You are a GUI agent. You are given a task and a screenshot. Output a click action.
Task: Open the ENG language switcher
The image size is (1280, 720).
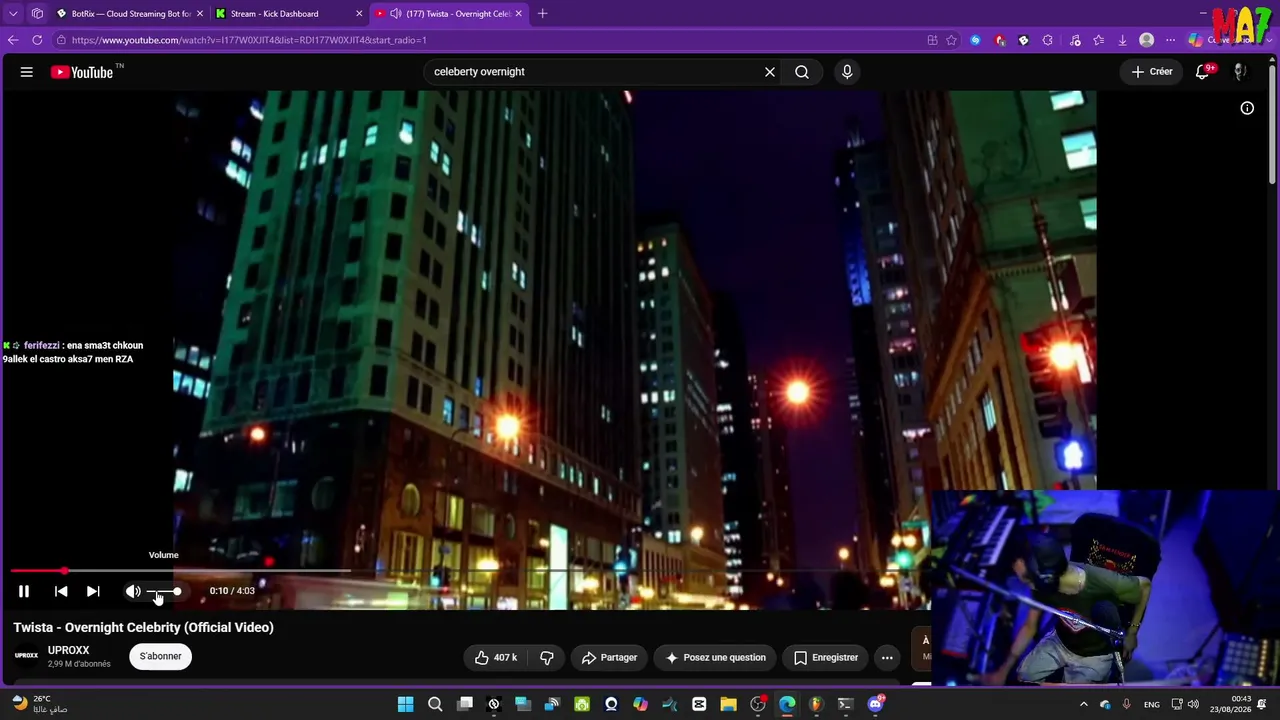(1152, 704)
